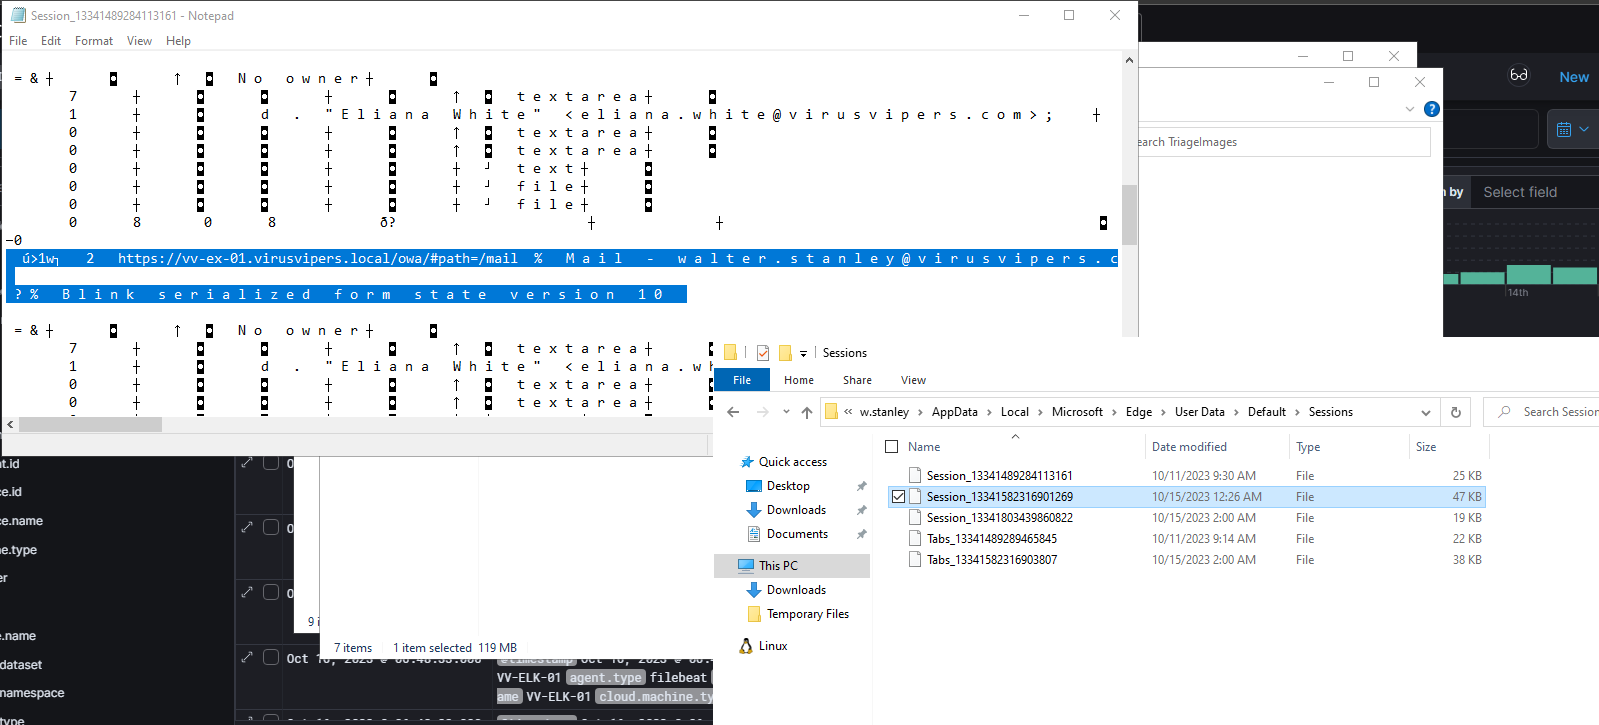Image resolution: width=1599 pixels, height=725 pixels.
Task: Refresh the Sessions folder view
Action: pyautogui.click(x=1455, y=412)
